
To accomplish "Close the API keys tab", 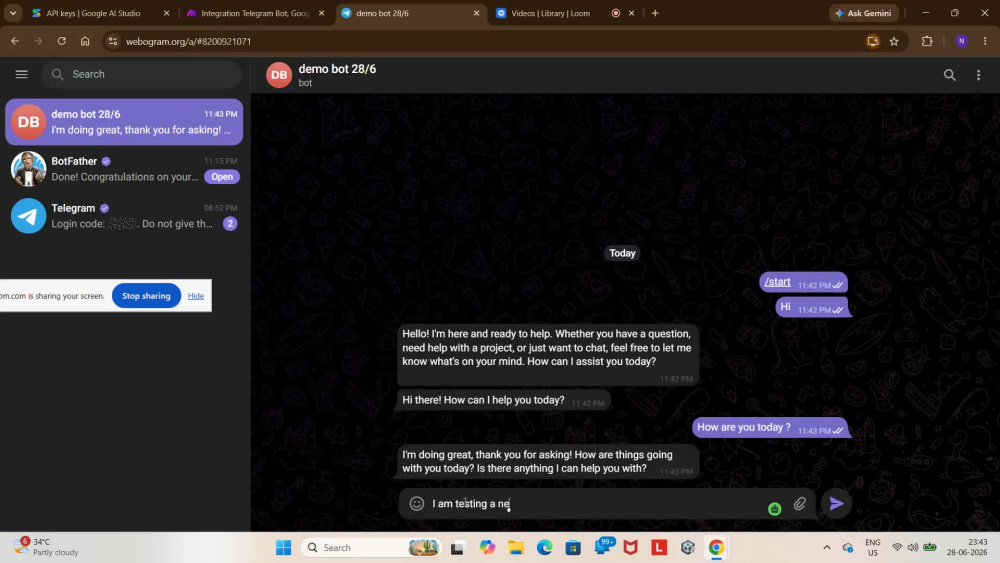I will click(x=166, y=13).
